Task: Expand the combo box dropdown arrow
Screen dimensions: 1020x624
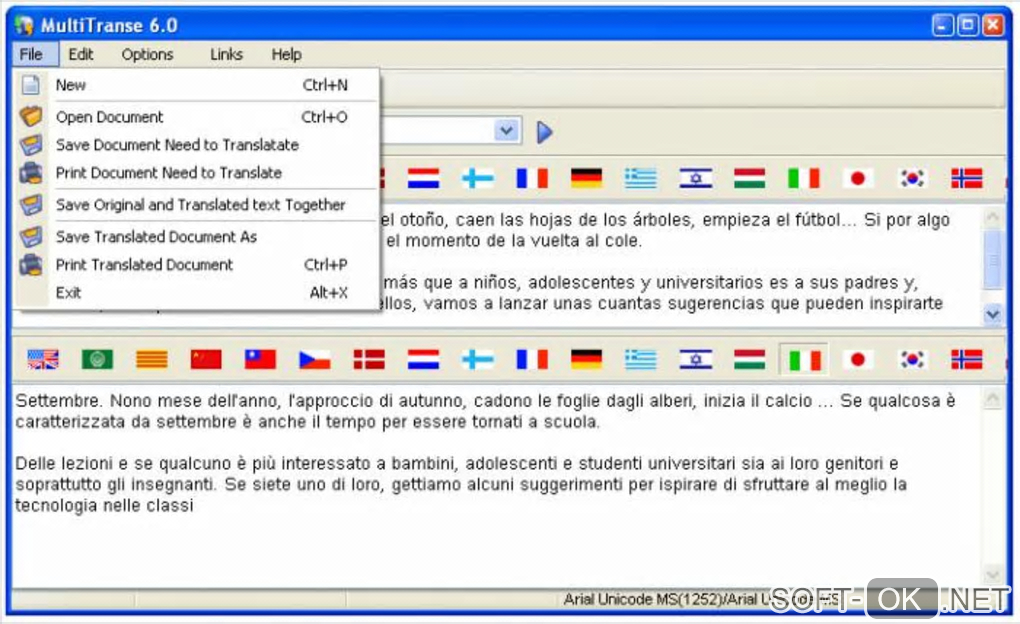Action: pos(507,131)
